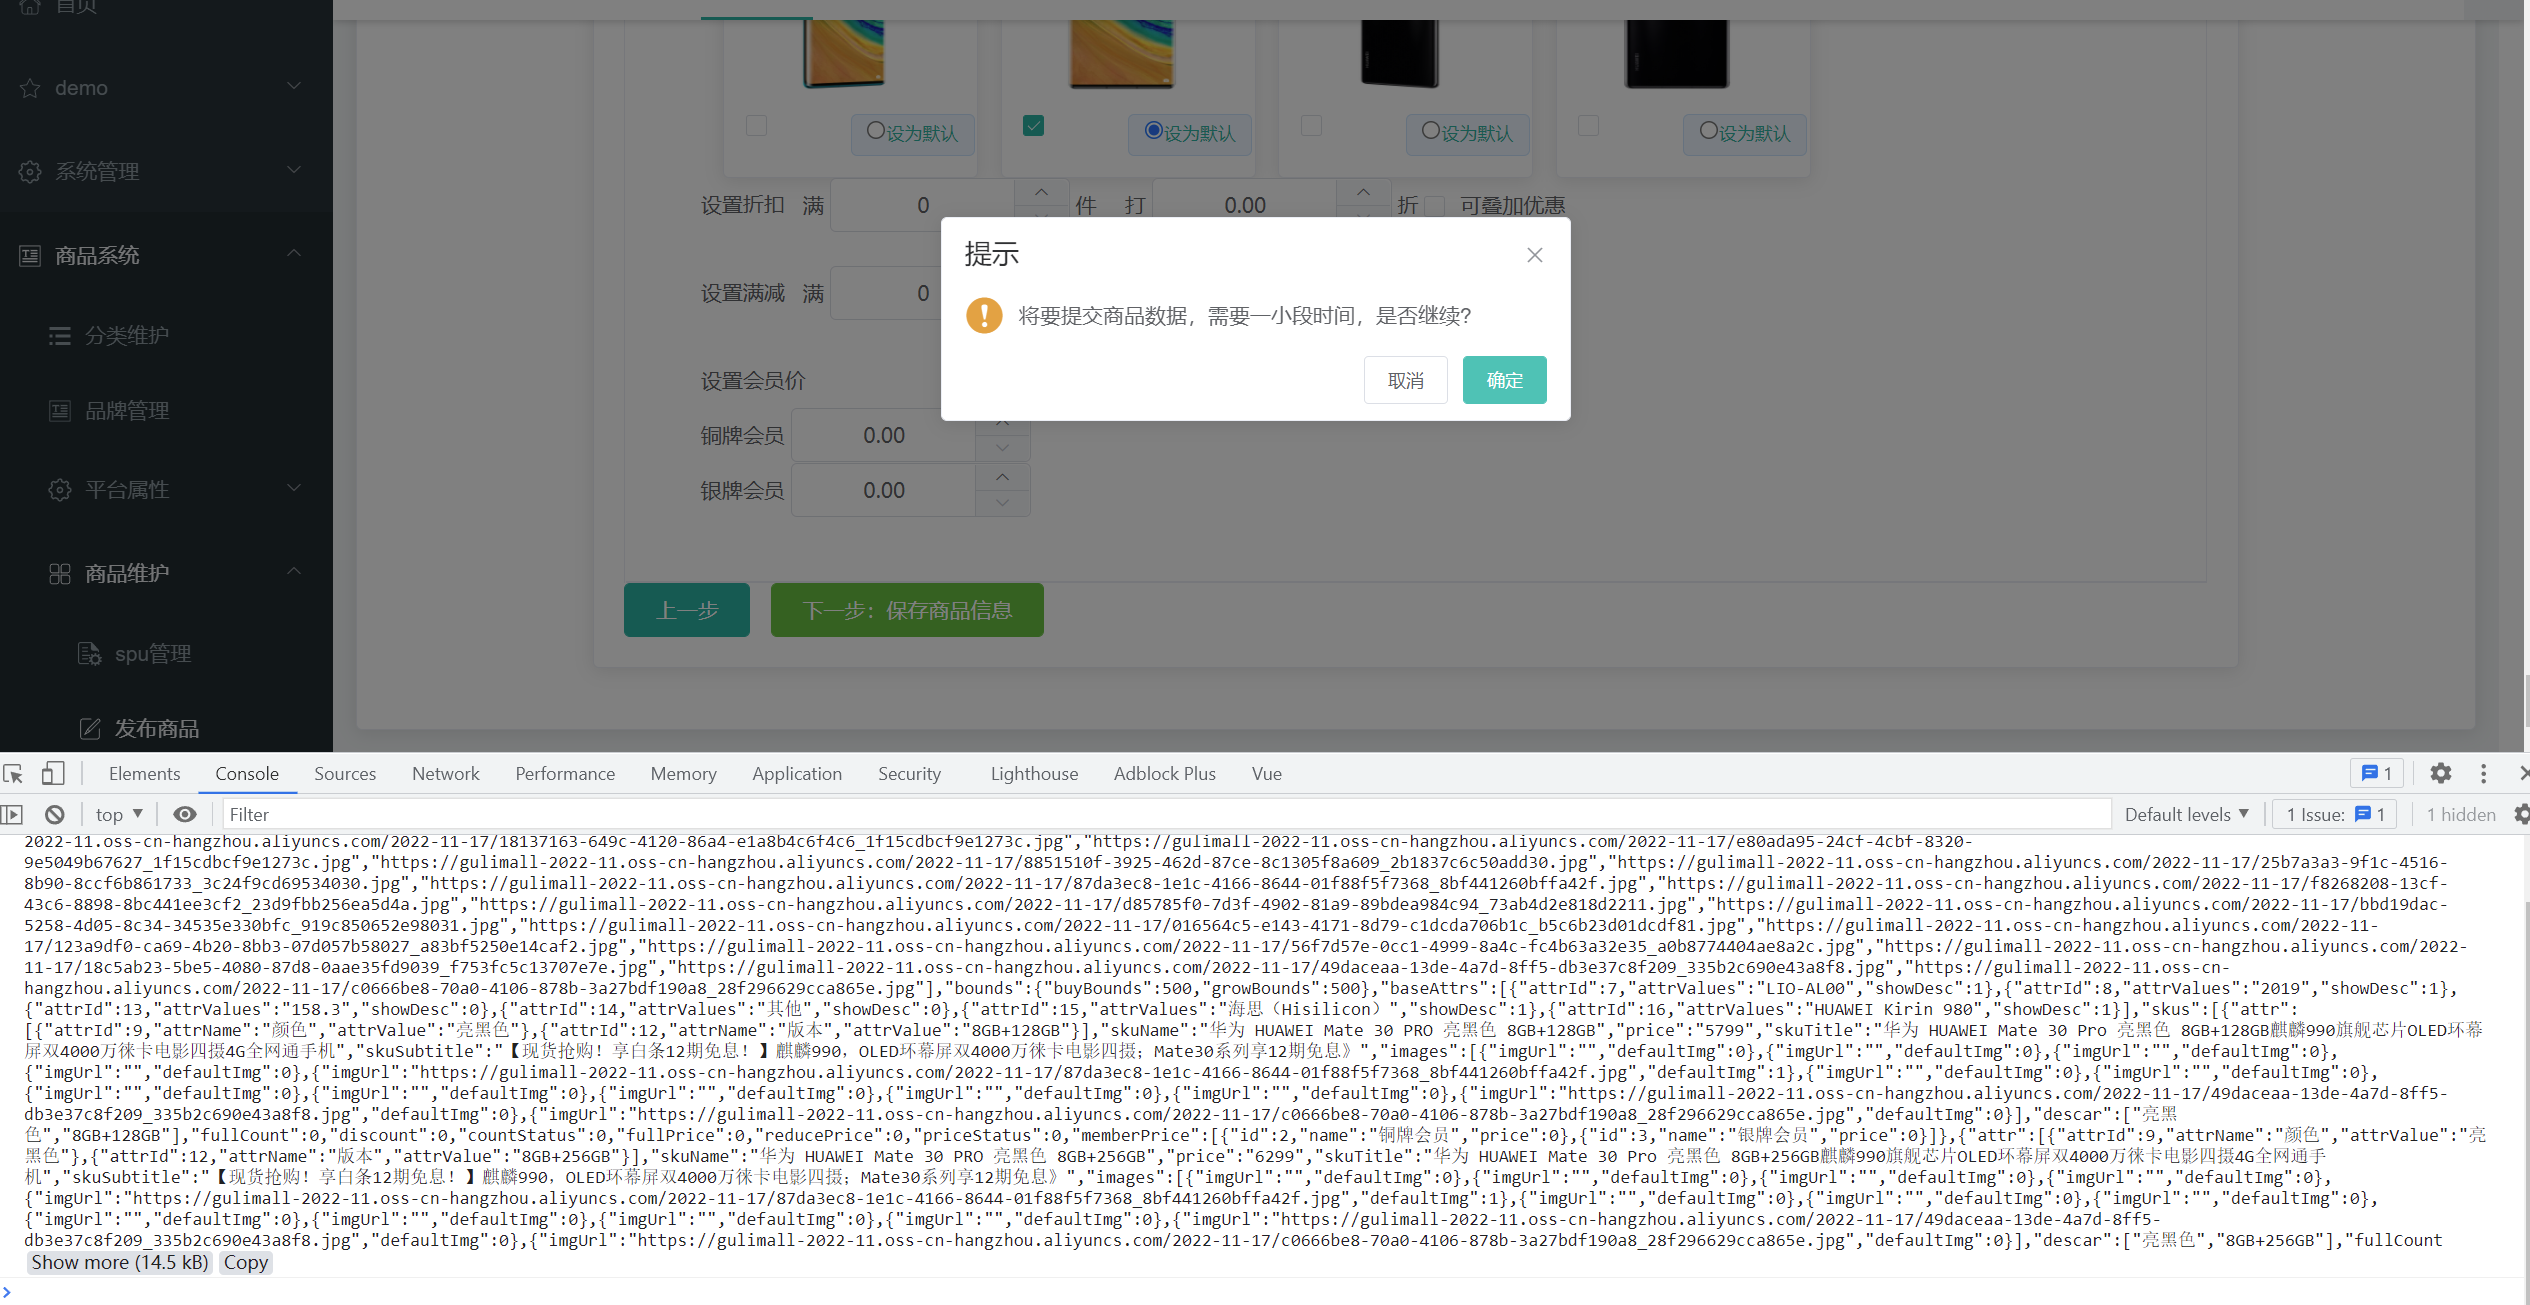
Task: Close the 提示 dialog with X
Action: click(1535, 256)
